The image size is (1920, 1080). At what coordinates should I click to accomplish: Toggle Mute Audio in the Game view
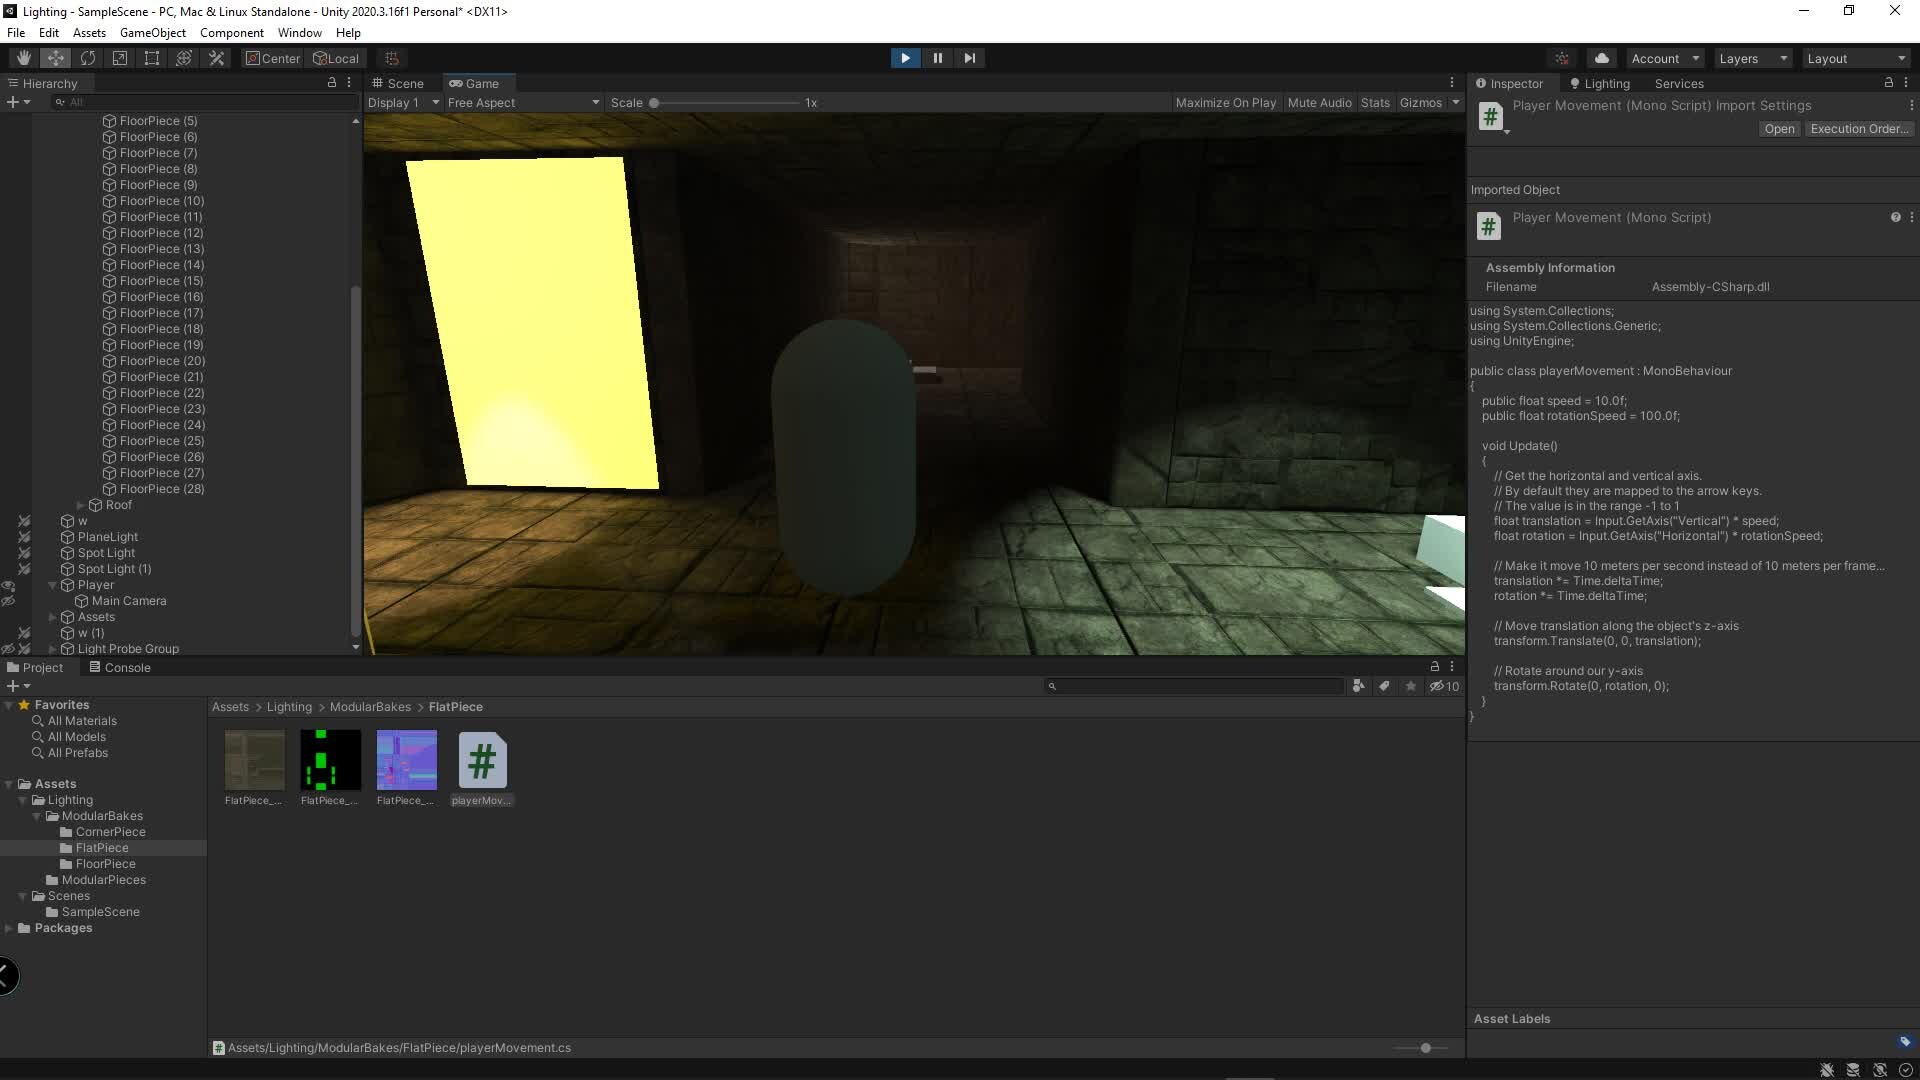(1319, 102)
